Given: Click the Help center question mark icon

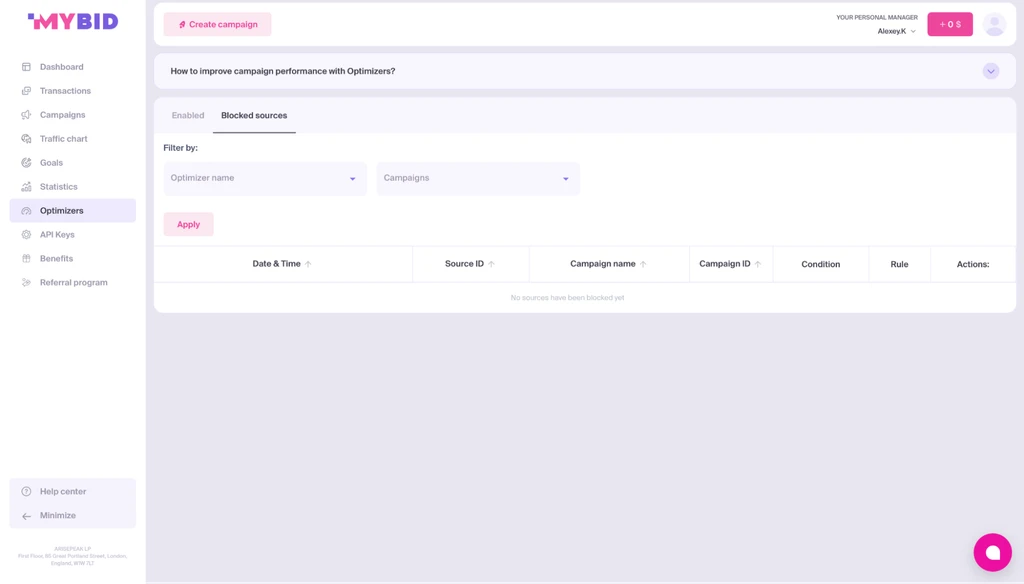Looking at the screenshot, I should coord(26,491).
